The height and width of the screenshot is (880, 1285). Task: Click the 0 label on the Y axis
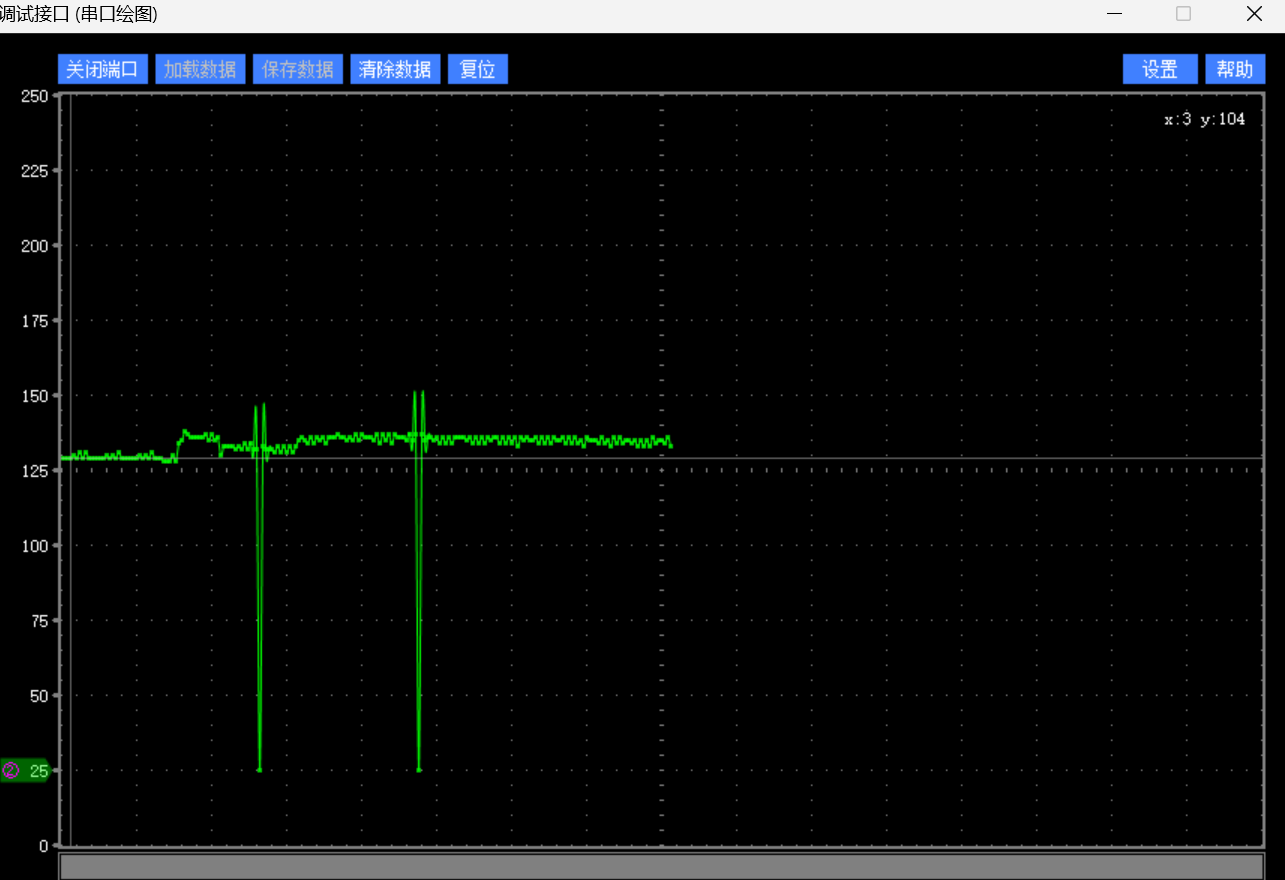43,845
